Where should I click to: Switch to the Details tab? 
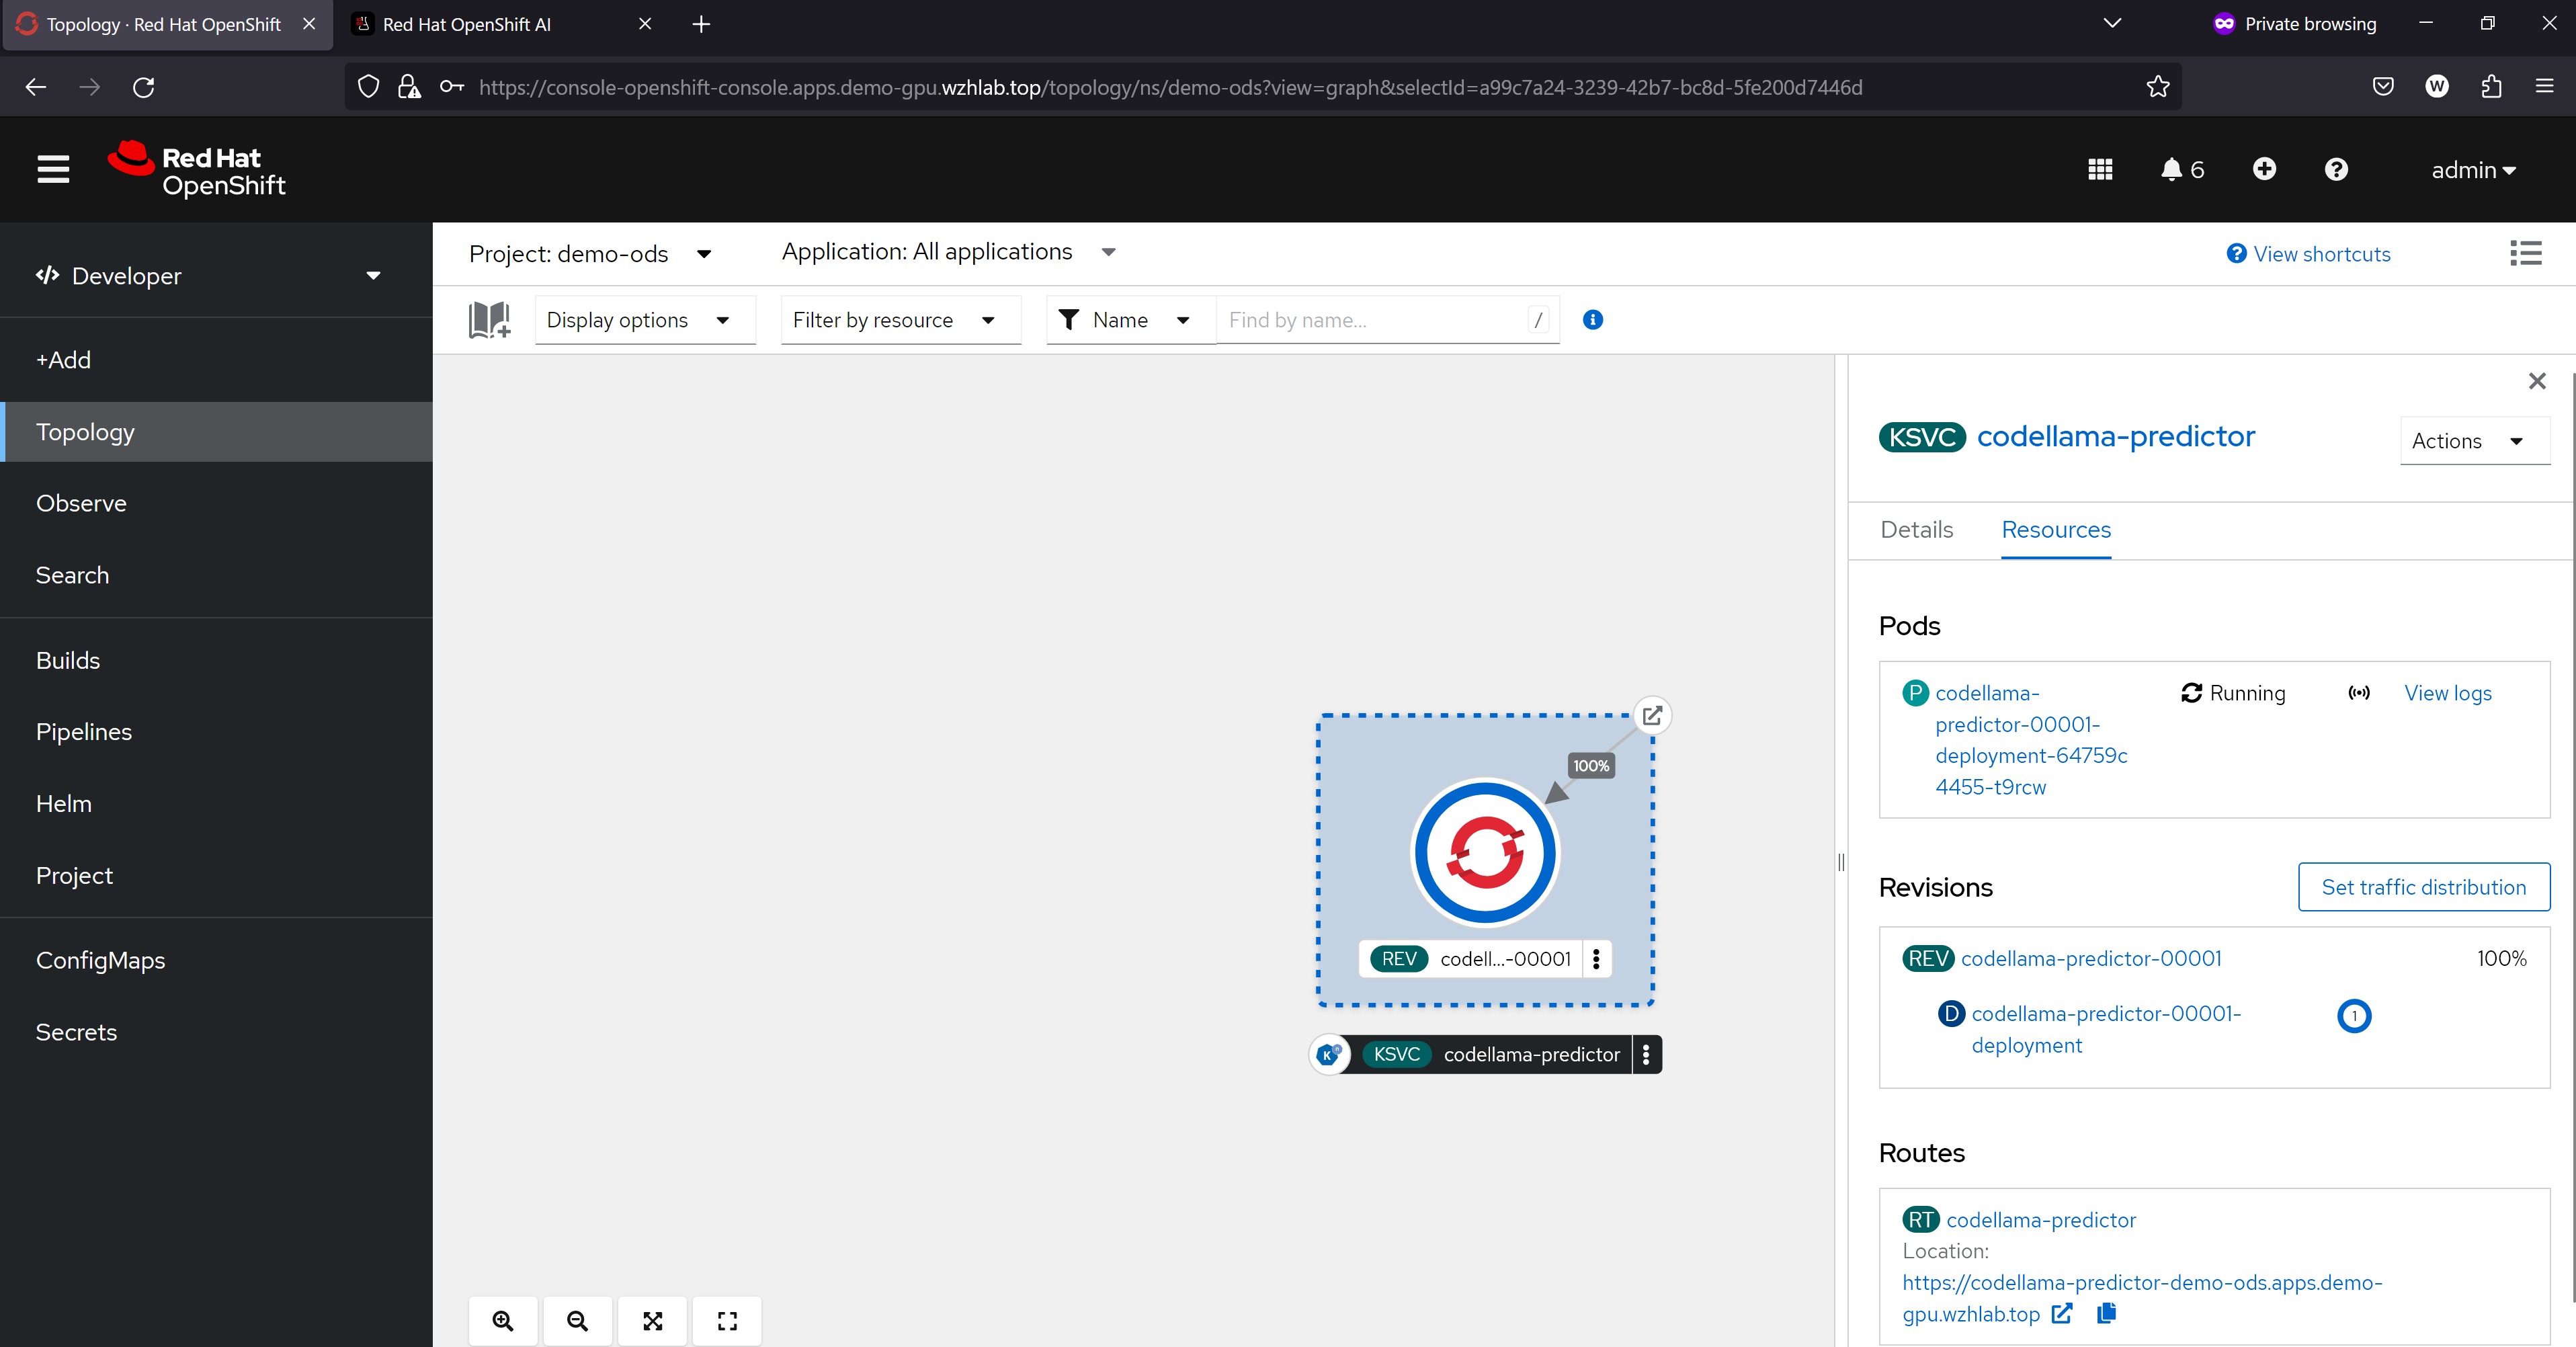pos(1916,530)
